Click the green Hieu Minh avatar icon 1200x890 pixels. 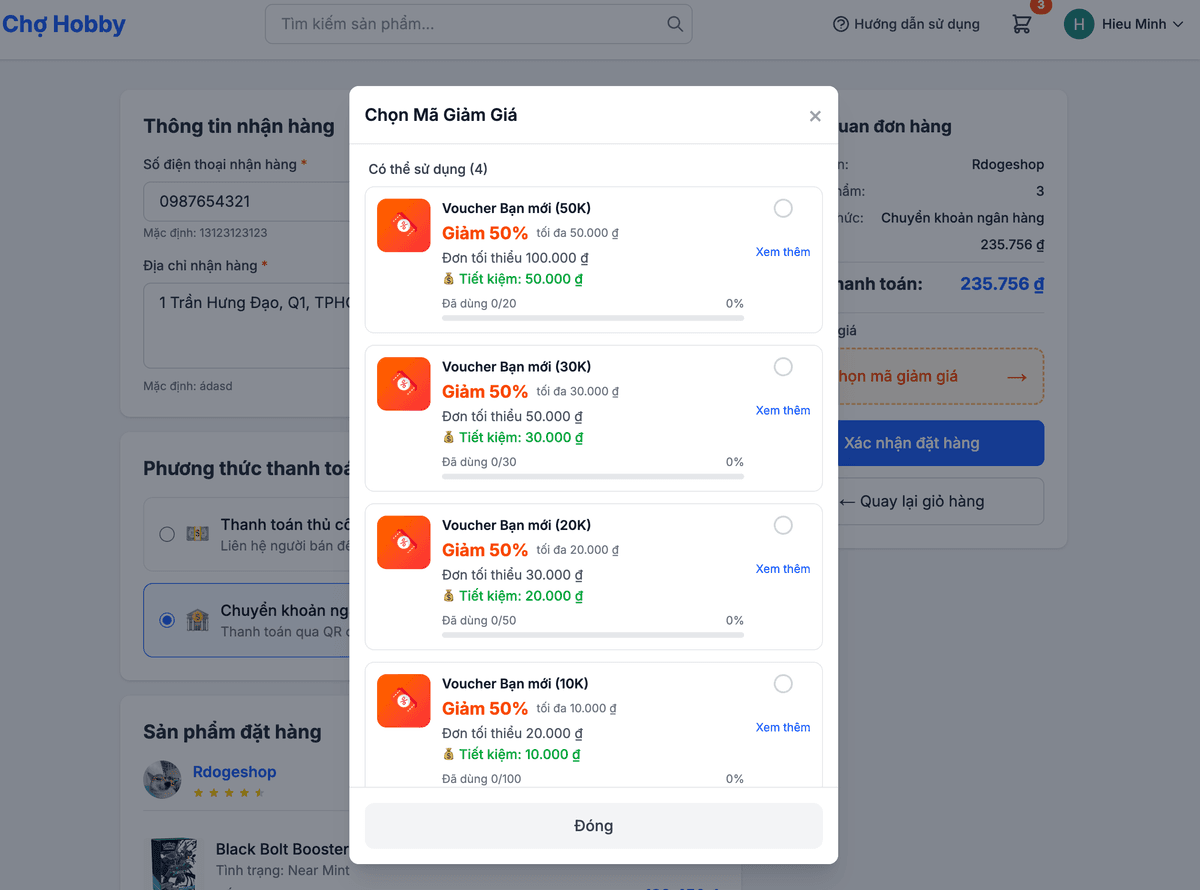click(x=1078, y=23)
